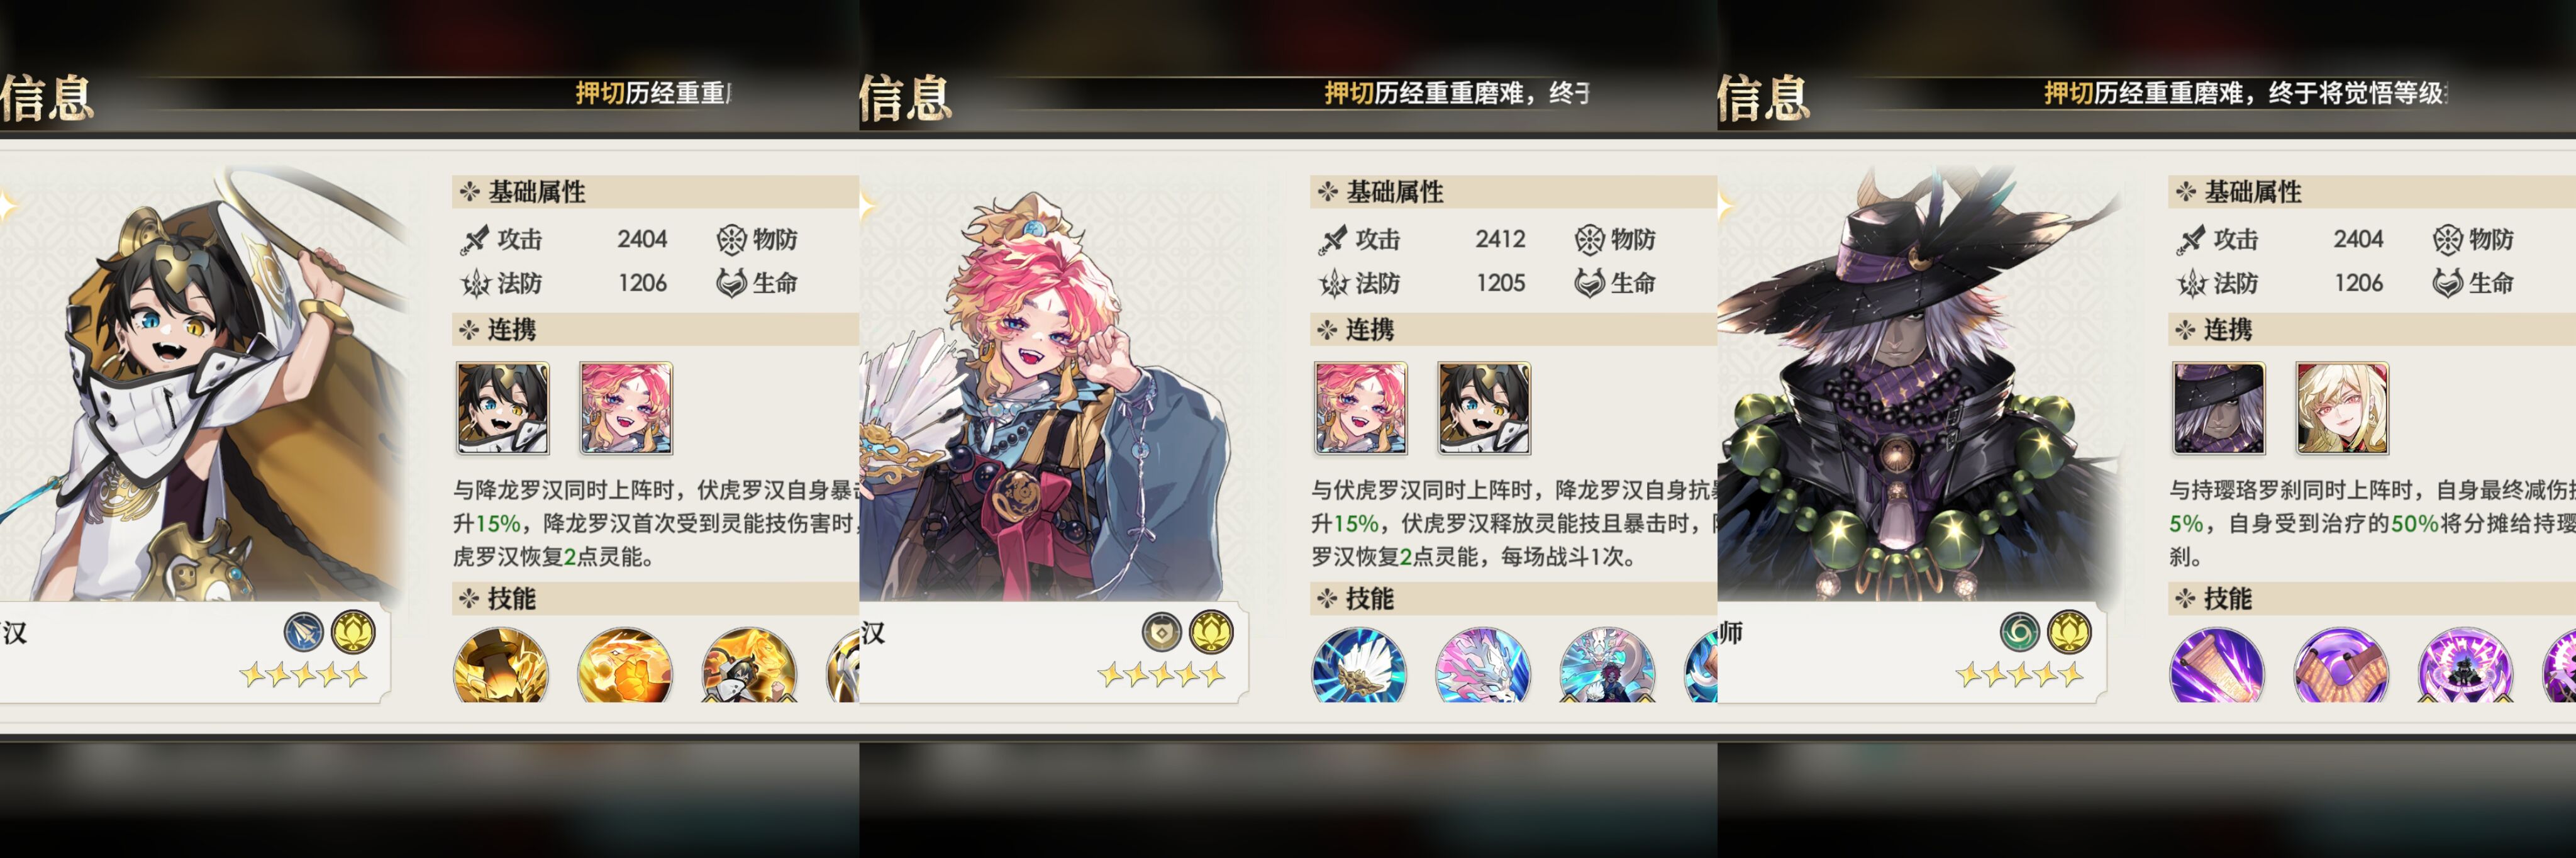Tap the grey shield class badge
2576x858 pixels.
click(x=1162, y=632)
